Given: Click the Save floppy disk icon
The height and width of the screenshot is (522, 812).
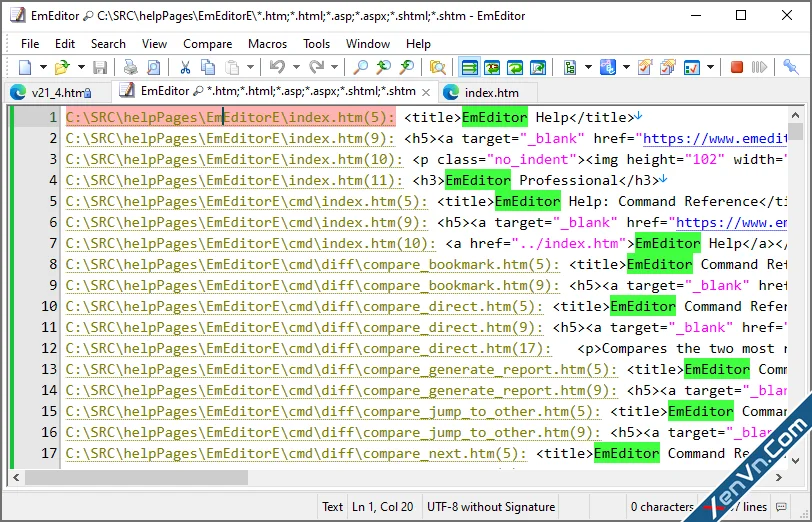Looking at the screenshot, I should click(x=100, y=67).
